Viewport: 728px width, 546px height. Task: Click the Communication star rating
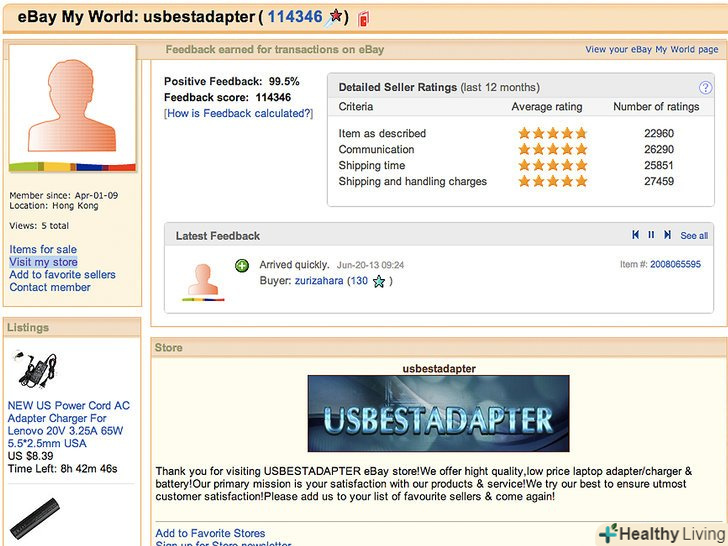click(x=552, y=150)
